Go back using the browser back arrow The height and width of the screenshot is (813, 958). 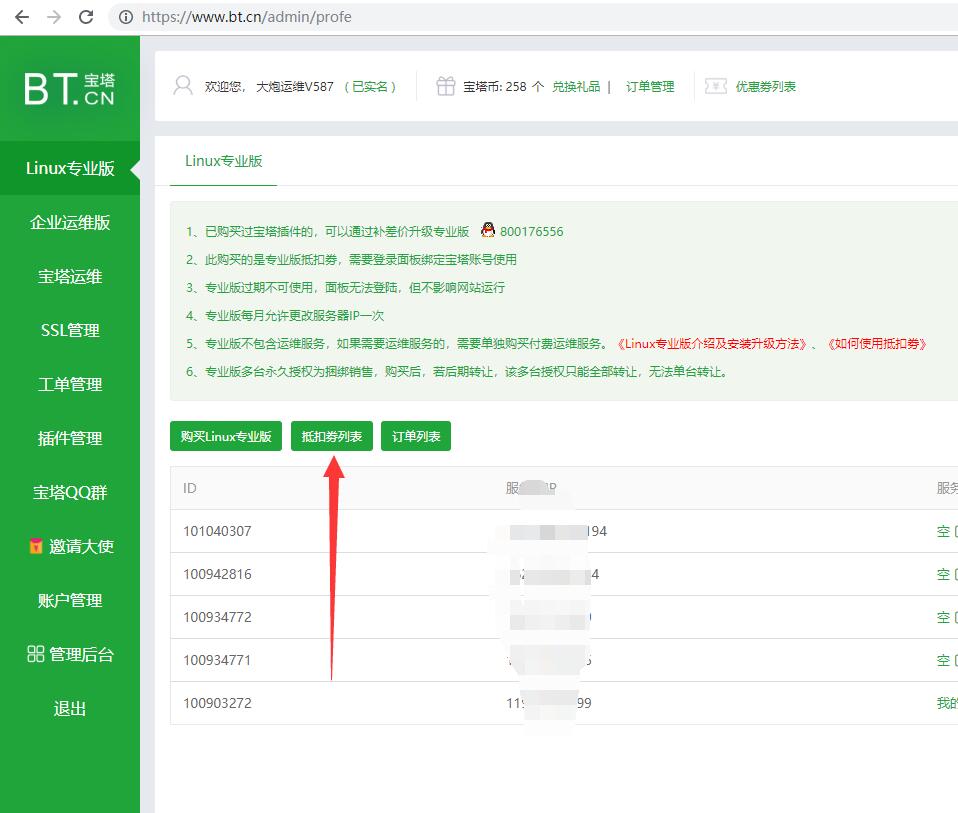coord(22,17)
